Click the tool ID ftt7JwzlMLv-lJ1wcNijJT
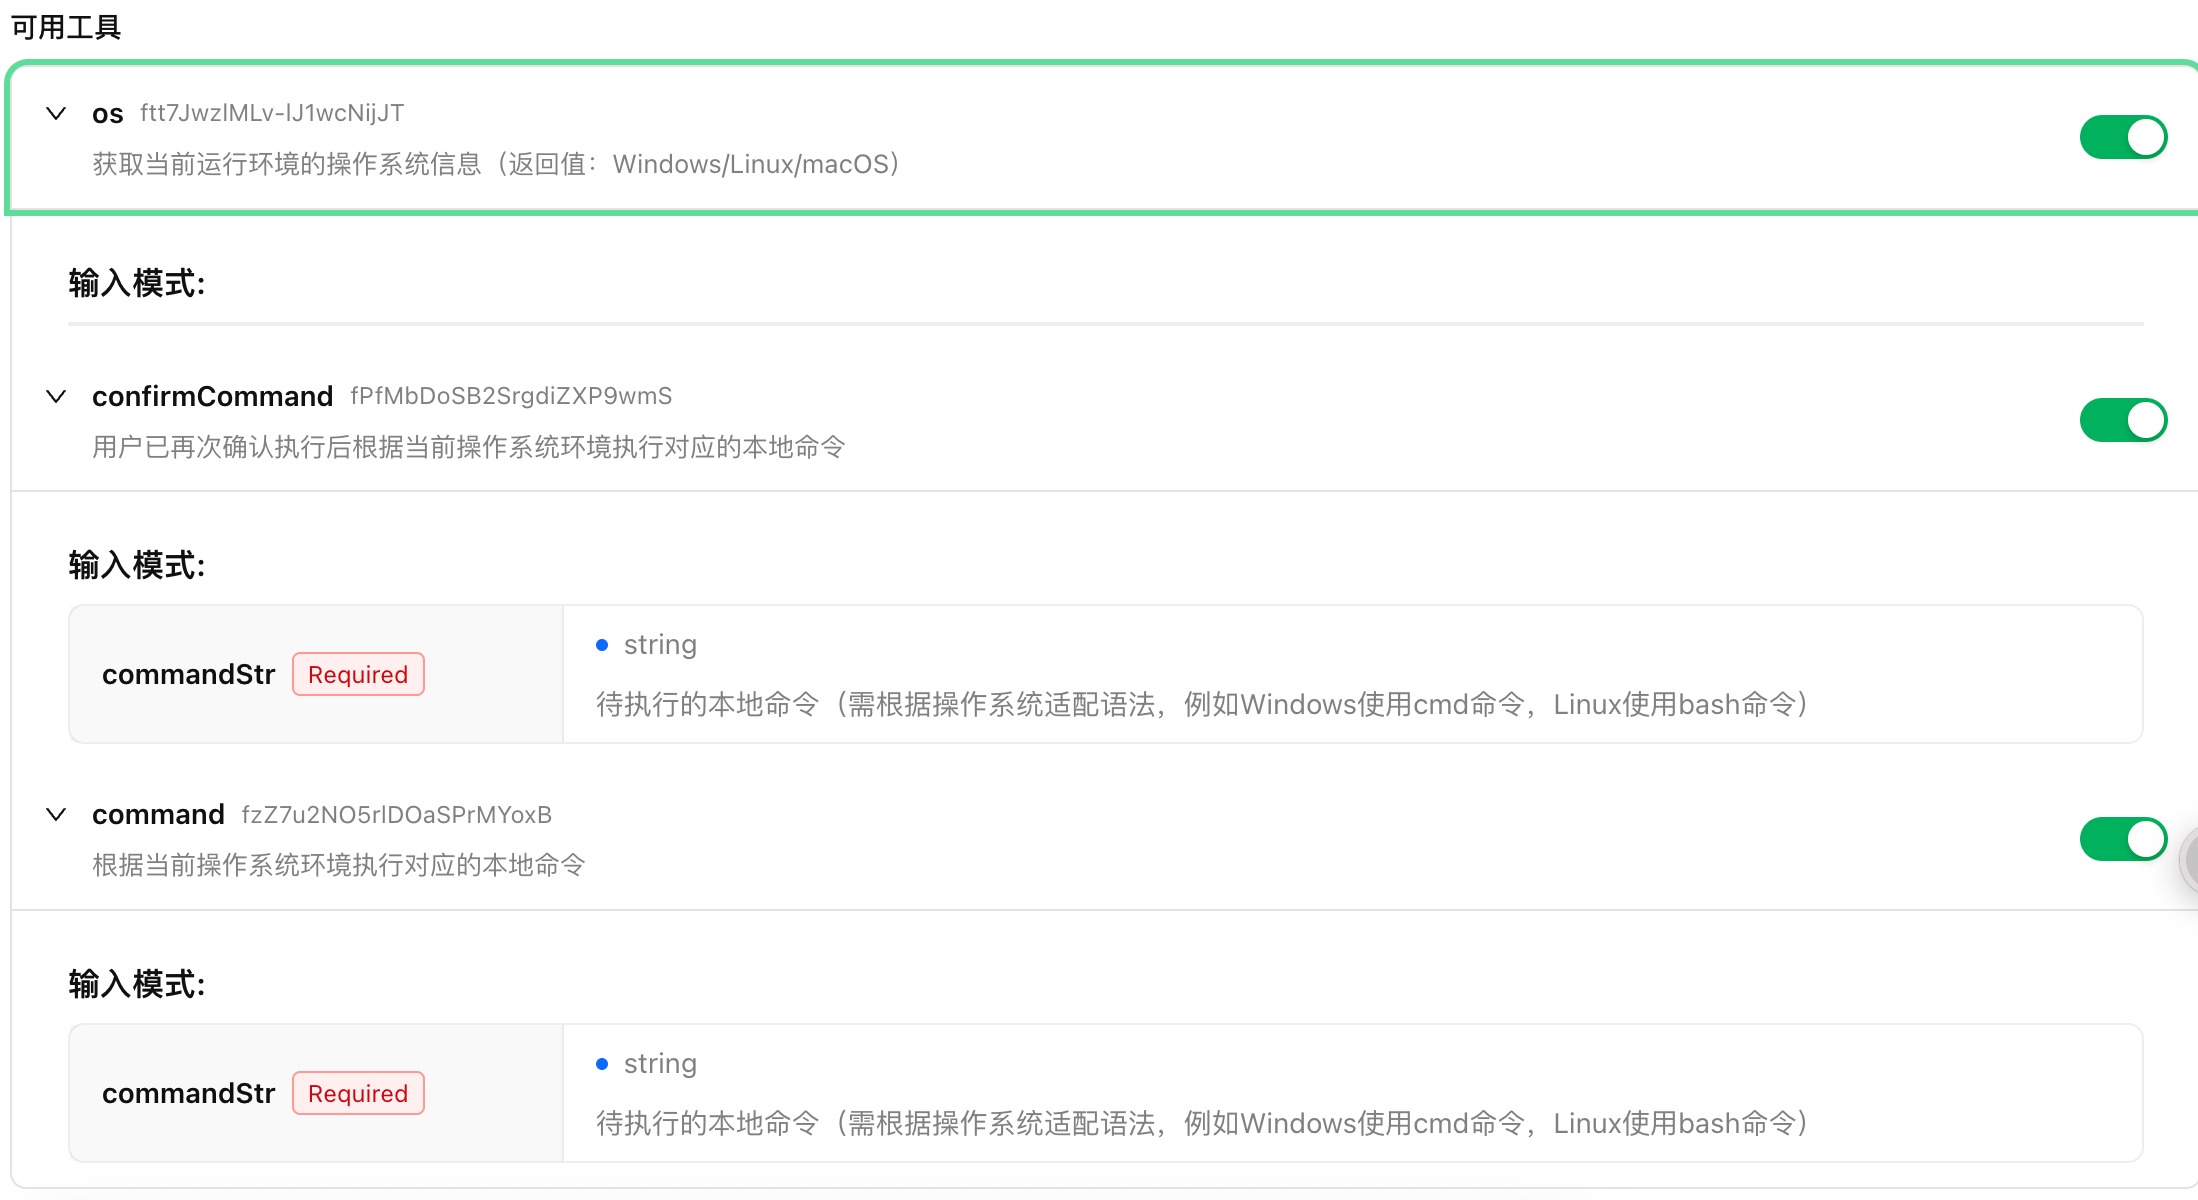This screenshot has width=2198, height=1200. 272,113
